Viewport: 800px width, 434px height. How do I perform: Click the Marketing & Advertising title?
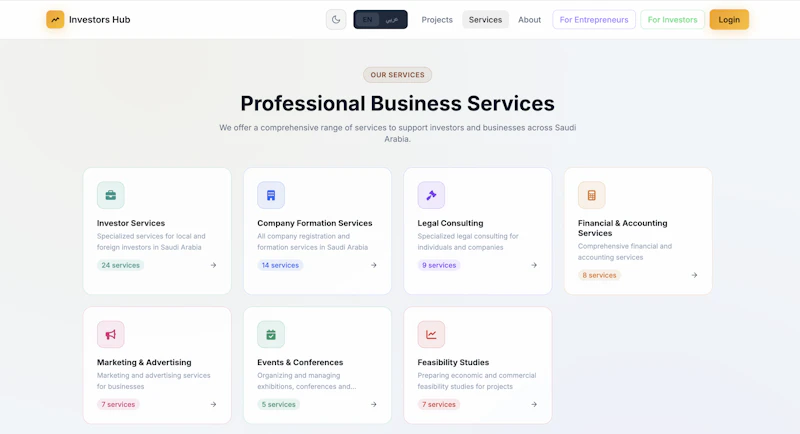[144, 362]
